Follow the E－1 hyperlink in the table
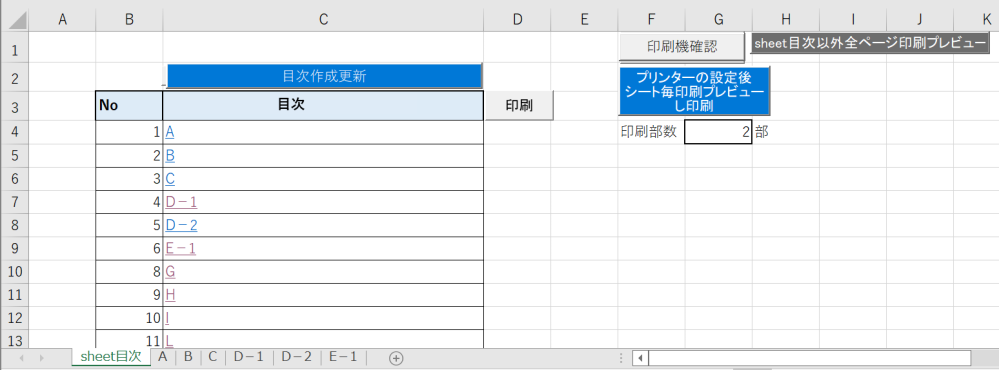The height and width of the screenshot is (370, 999). (x=180, y=249)
